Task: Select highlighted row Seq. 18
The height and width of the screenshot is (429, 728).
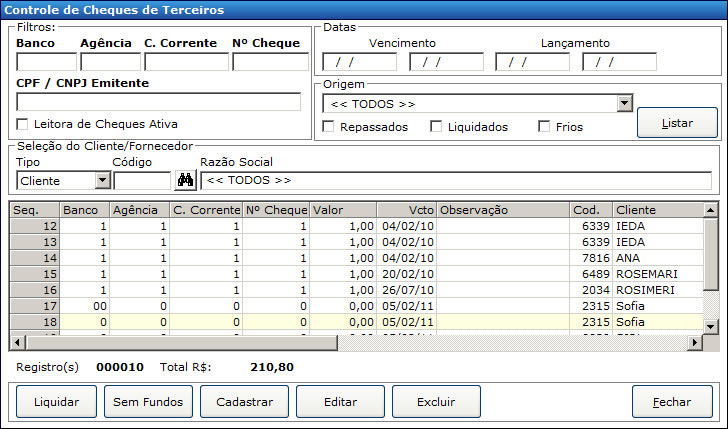Action: (x=357, y=322)
